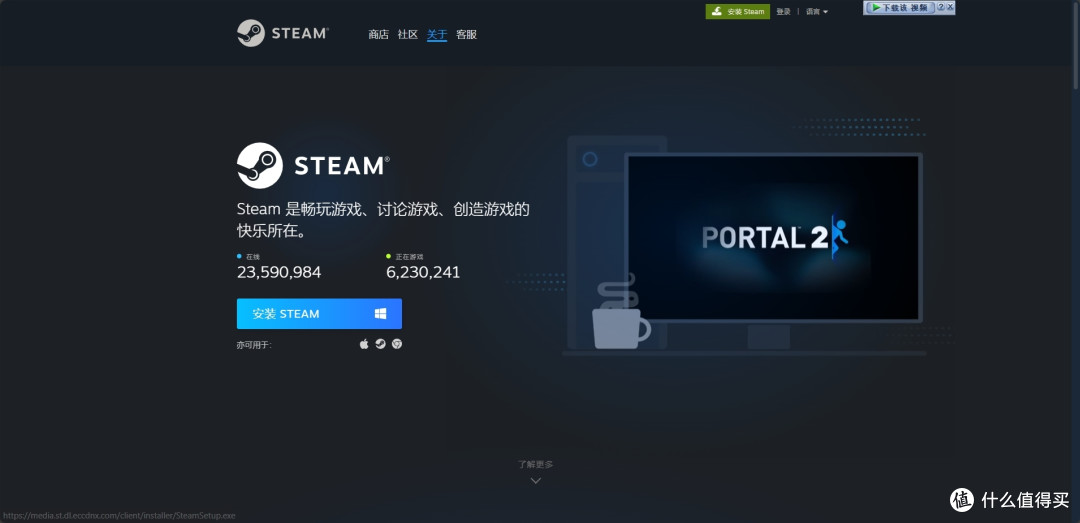Click the Chrome OS download icon
This screenshot has width=1080, height=523.
[397, 344]
